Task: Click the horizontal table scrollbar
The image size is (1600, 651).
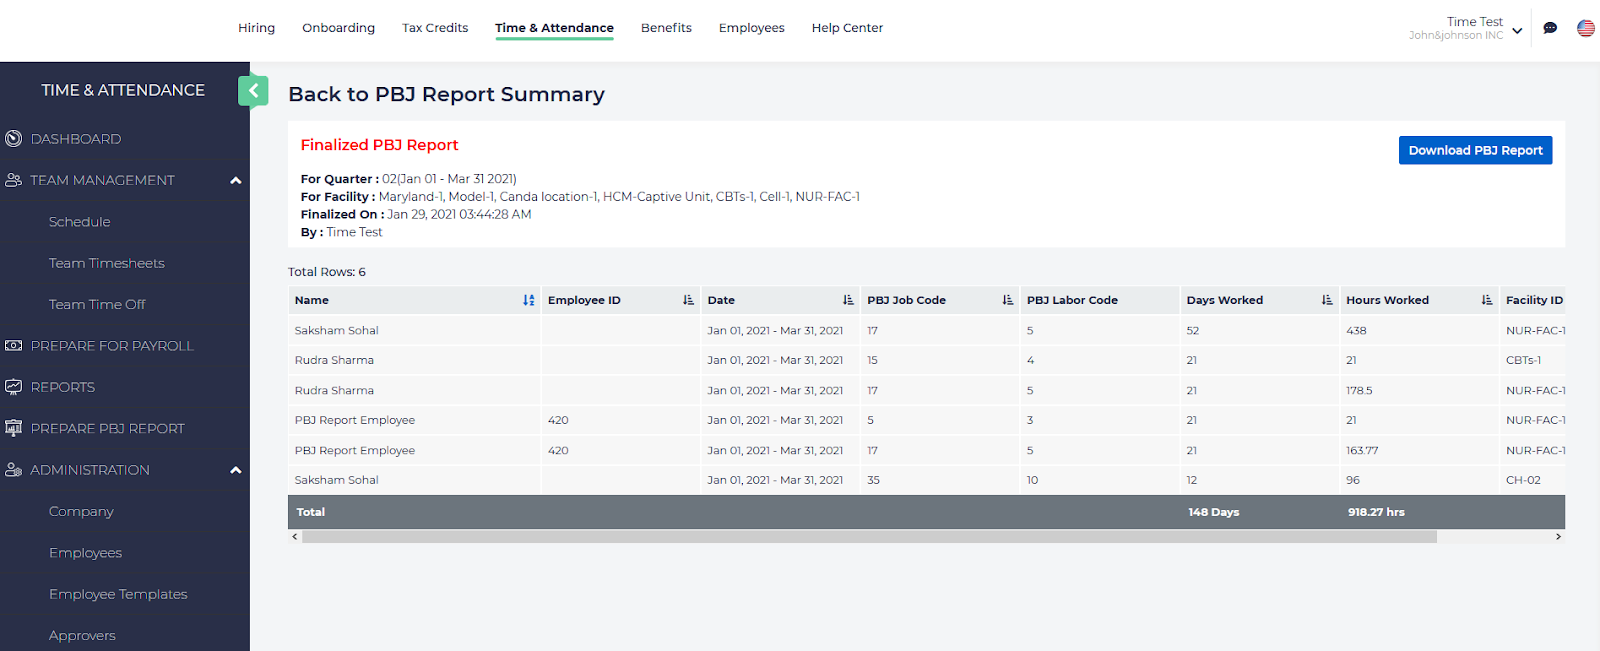Action: pyautogui.click(x=868, y=537)
